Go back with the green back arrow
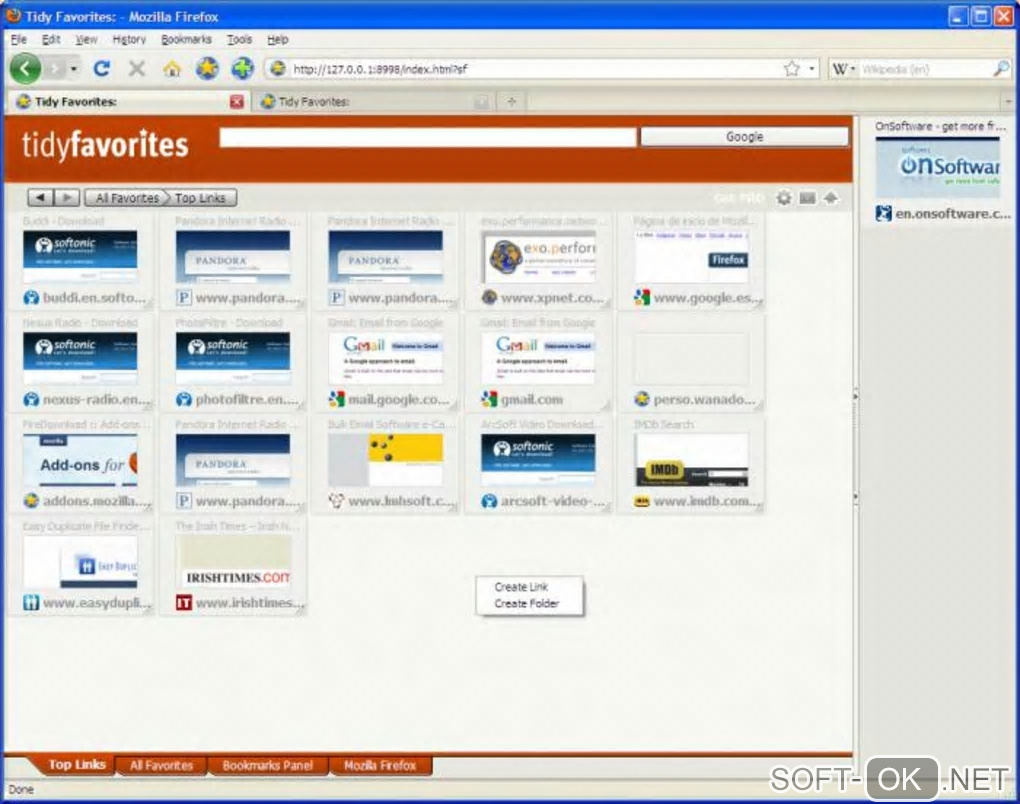Screen dimensions: 1020x804 (x=25, y=68)
